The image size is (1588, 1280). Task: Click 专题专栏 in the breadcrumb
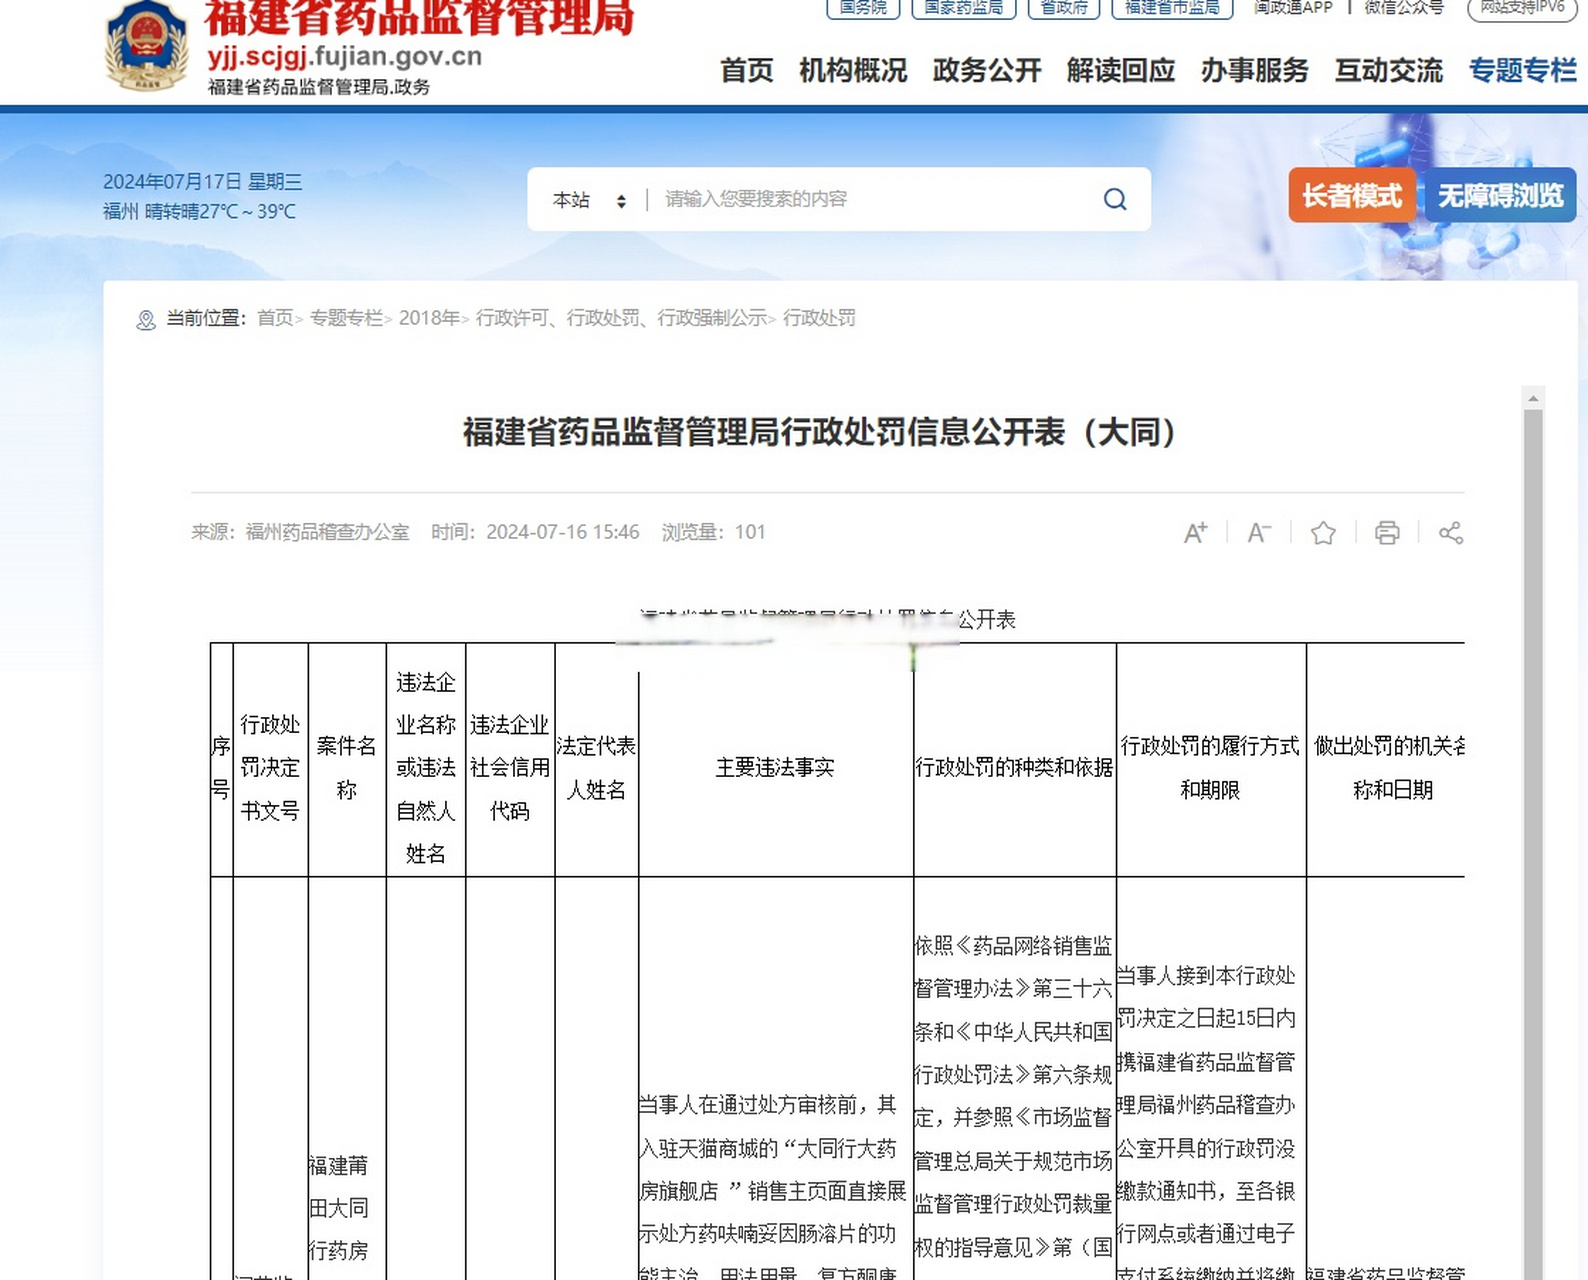[x=346, y=318]
